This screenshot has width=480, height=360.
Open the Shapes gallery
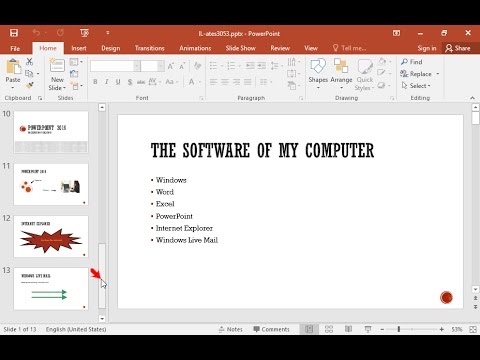point(318,73)
